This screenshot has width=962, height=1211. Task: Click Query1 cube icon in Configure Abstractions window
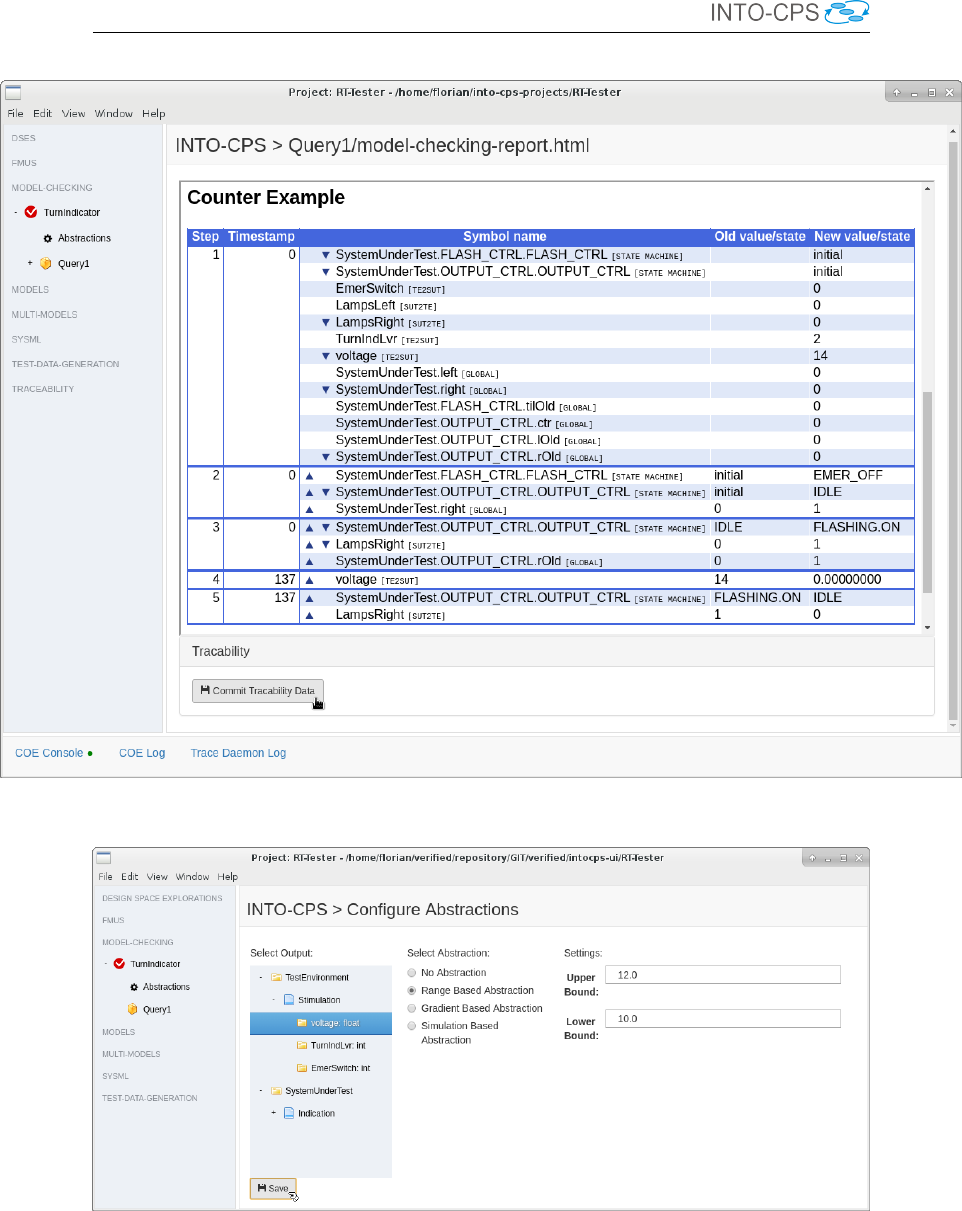(132, 1009)
